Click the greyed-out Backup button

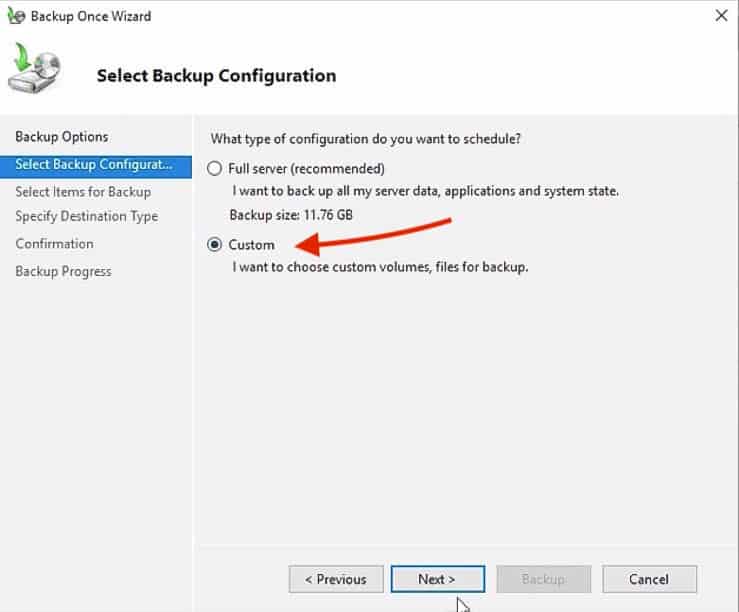click(x=543, y=579)
